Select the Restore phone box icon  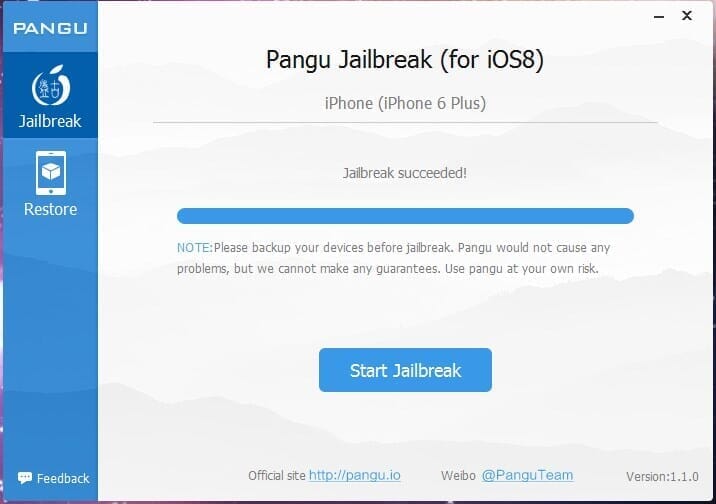click(51, 173)
